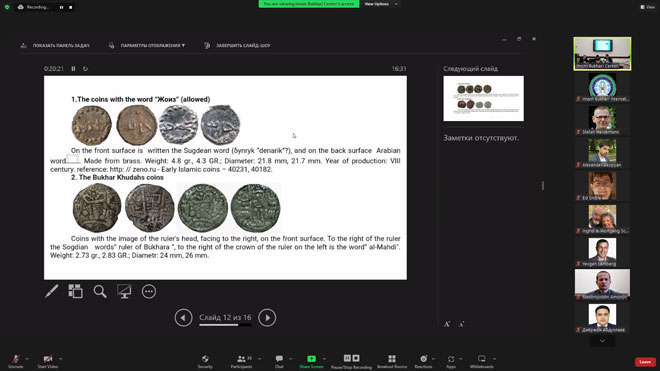The height and width of the screenshot is (371, 660).
Task: Select the pen and laser pointer tool
Action: click(51, 291)
